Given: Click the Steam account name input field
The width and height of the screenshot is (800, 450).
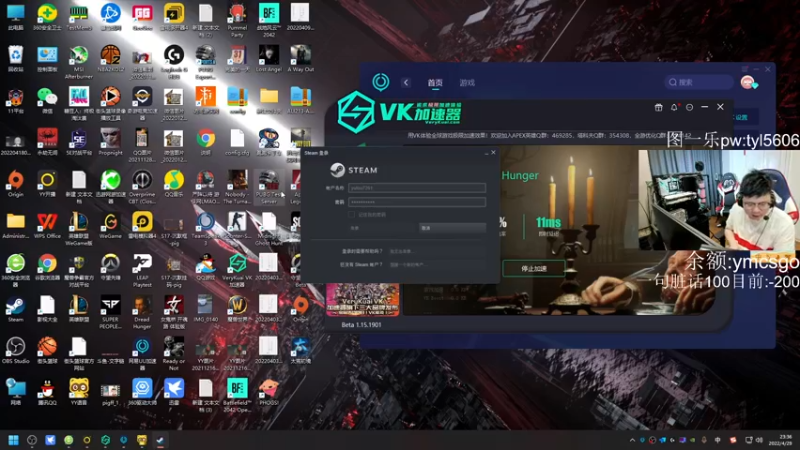Looking at the screenshot, I should pyautogui.click(x=417, y=188).
